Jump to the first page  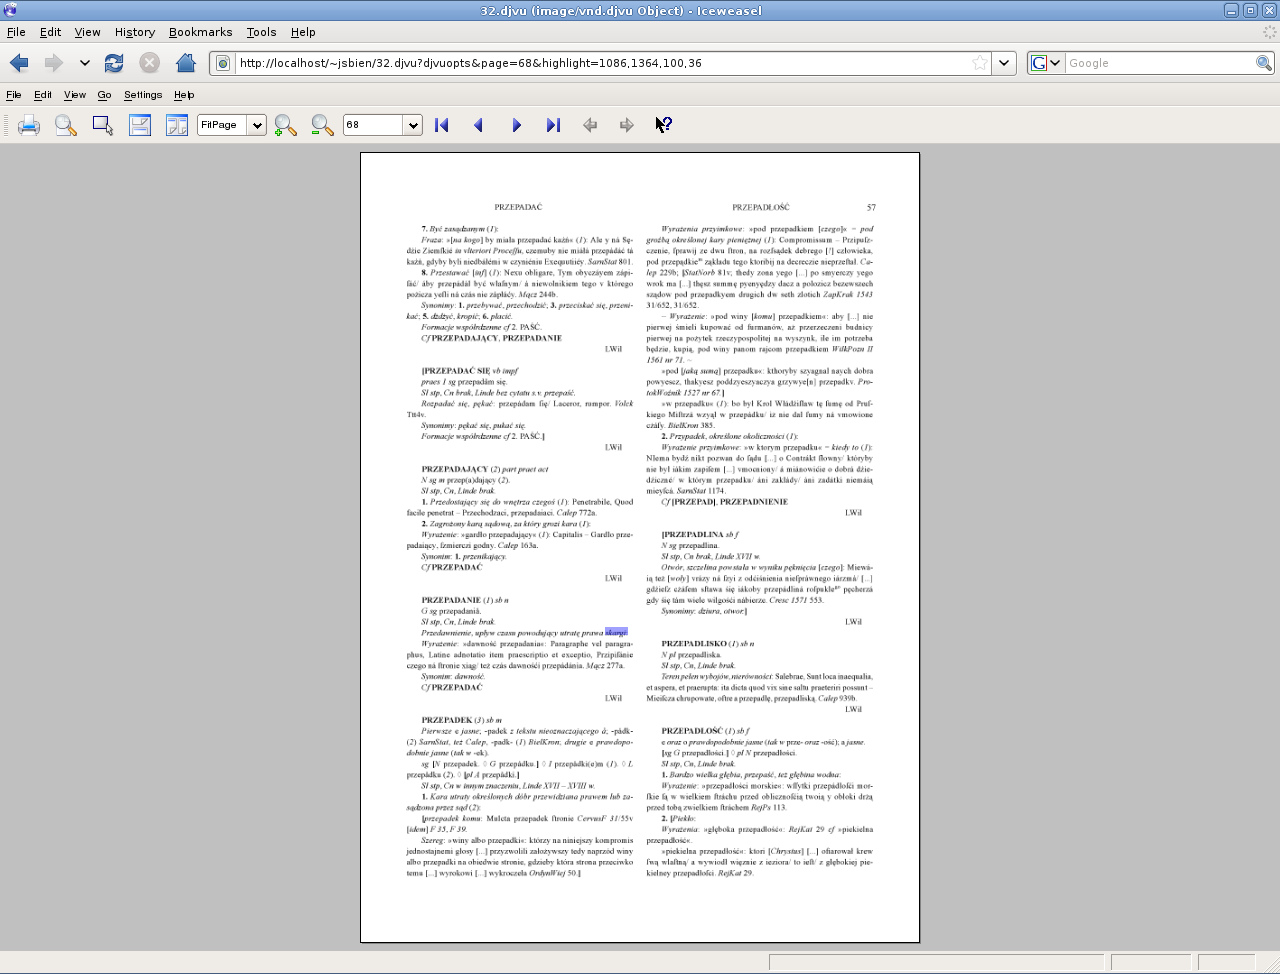point(441,125)
